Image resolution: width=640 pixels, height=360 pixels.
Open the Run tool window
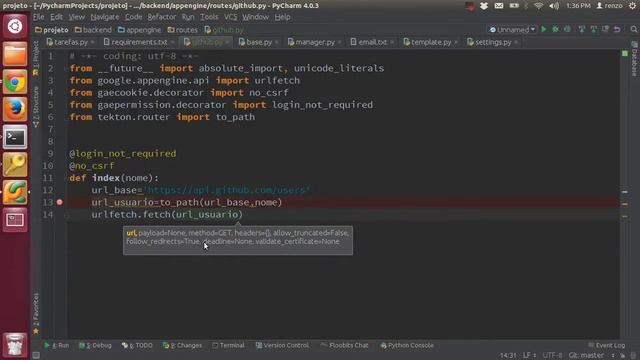coord(57,345)
